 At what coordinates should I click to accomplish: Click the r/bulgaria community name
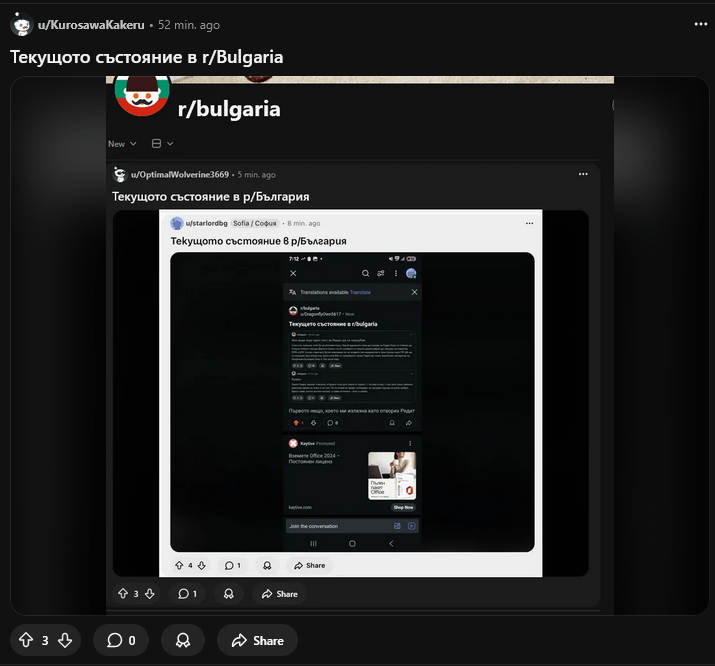pyautogui.click(x=229, y=109)
